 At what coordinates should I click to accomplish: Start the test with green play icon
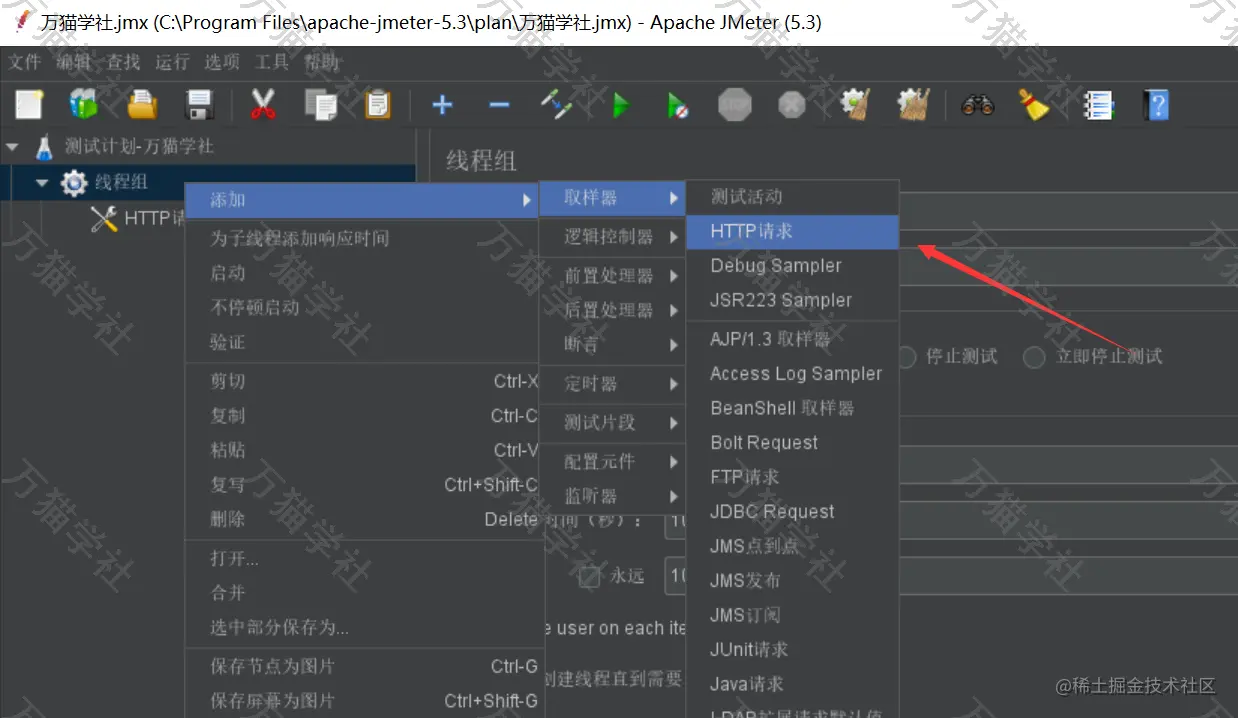tap(621, 105)
